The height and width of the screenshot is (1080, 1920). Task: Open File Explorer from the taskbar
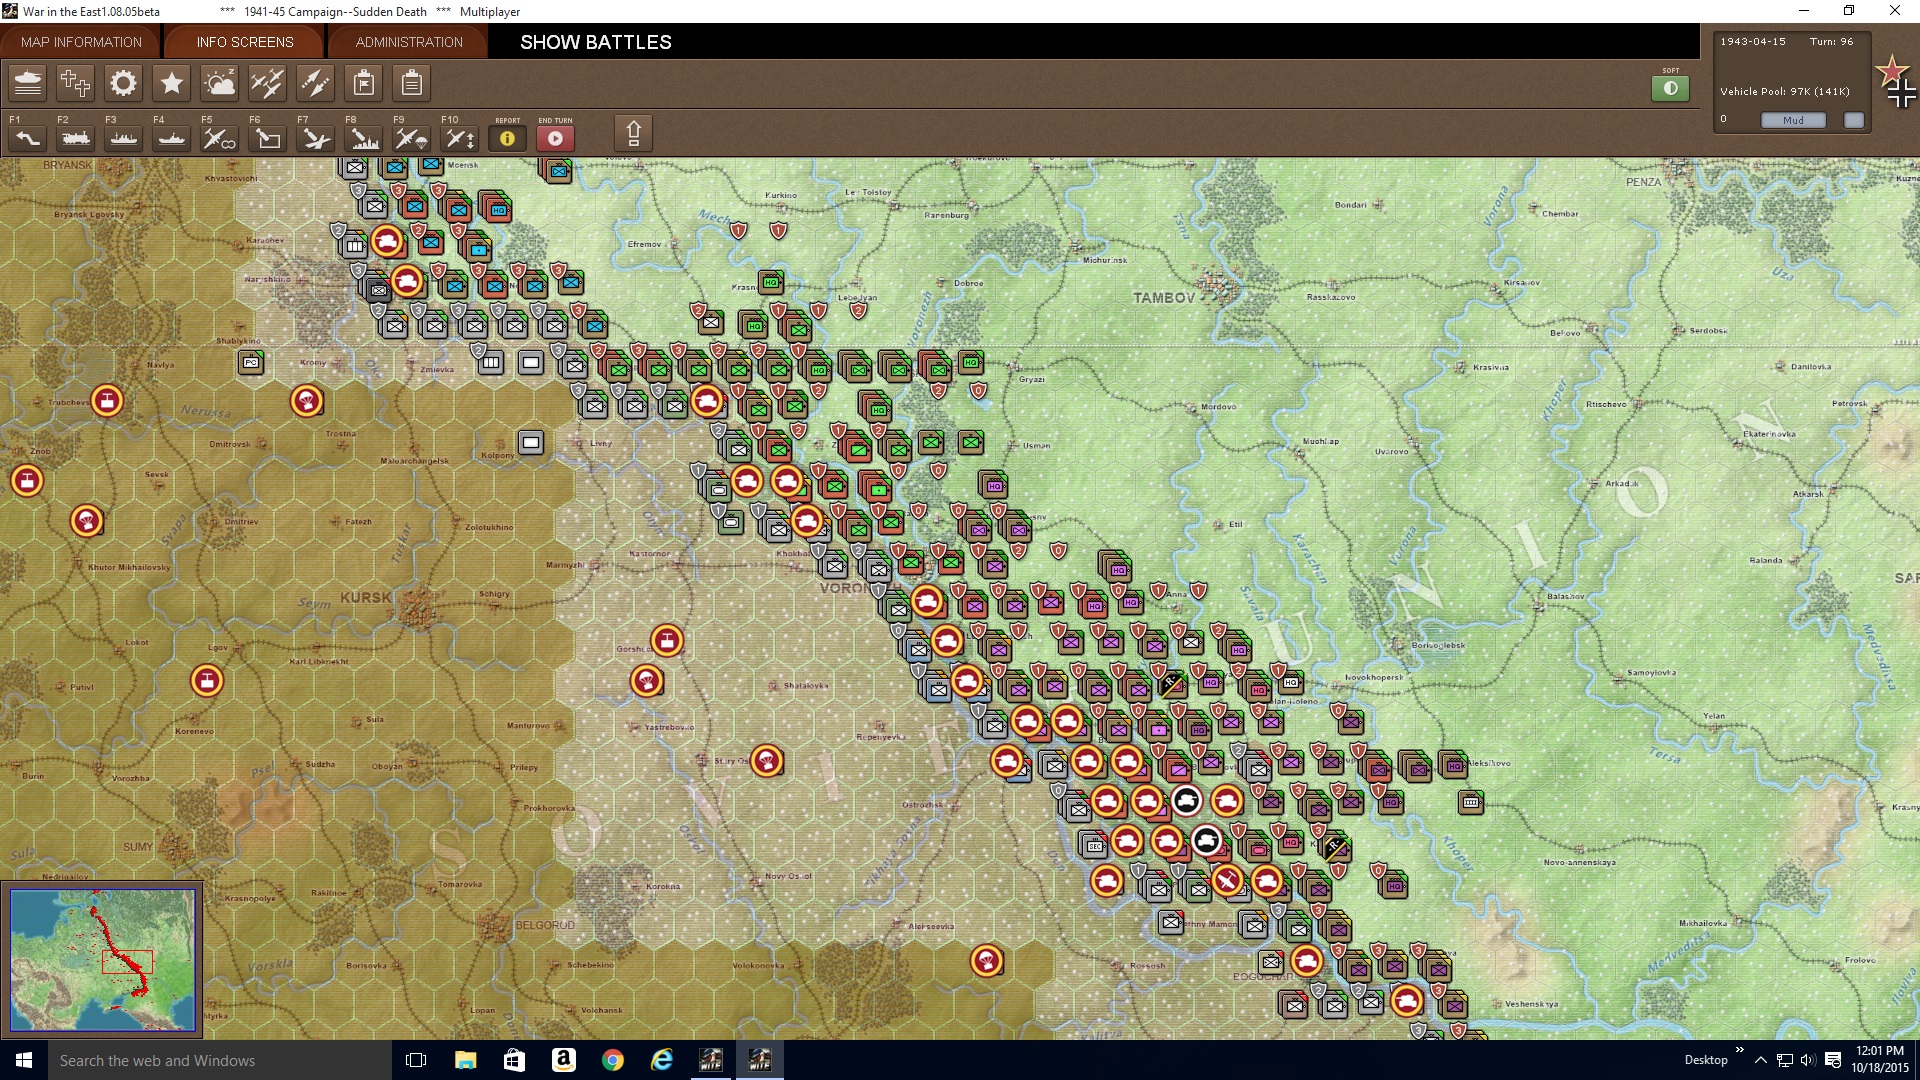tap(465, 1060)
